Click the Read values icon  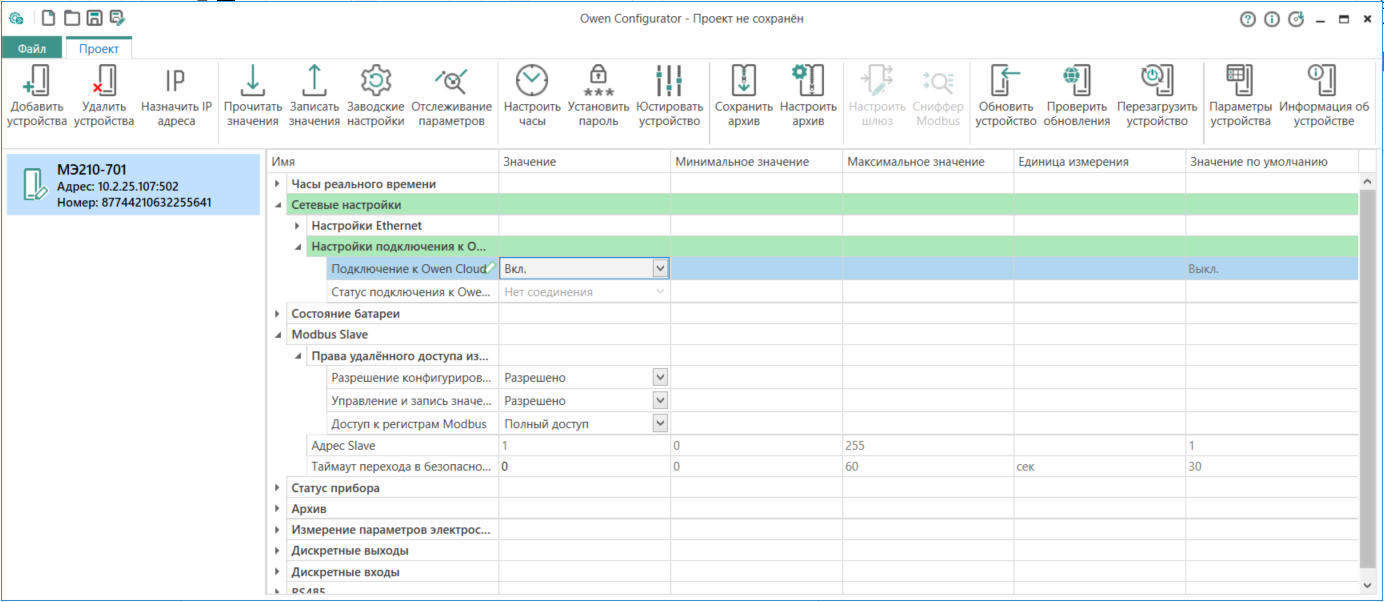click(251, 81)
